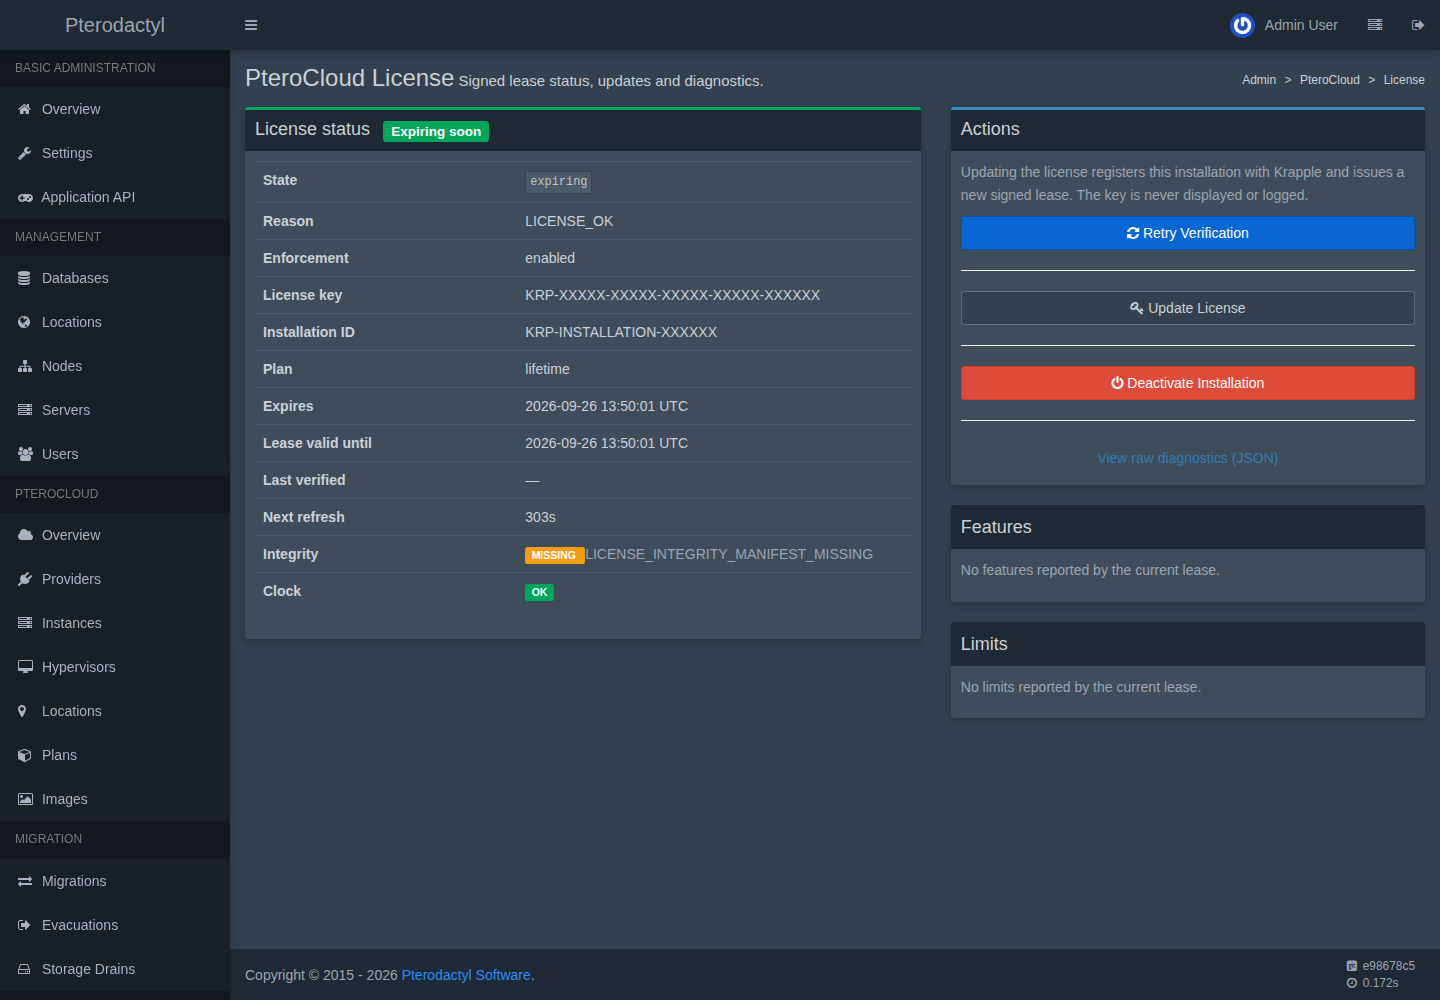The width and height of the screenshot is (1440, 1000).
Task: Click the Retry Verification button
Action: coord(1188,233)
